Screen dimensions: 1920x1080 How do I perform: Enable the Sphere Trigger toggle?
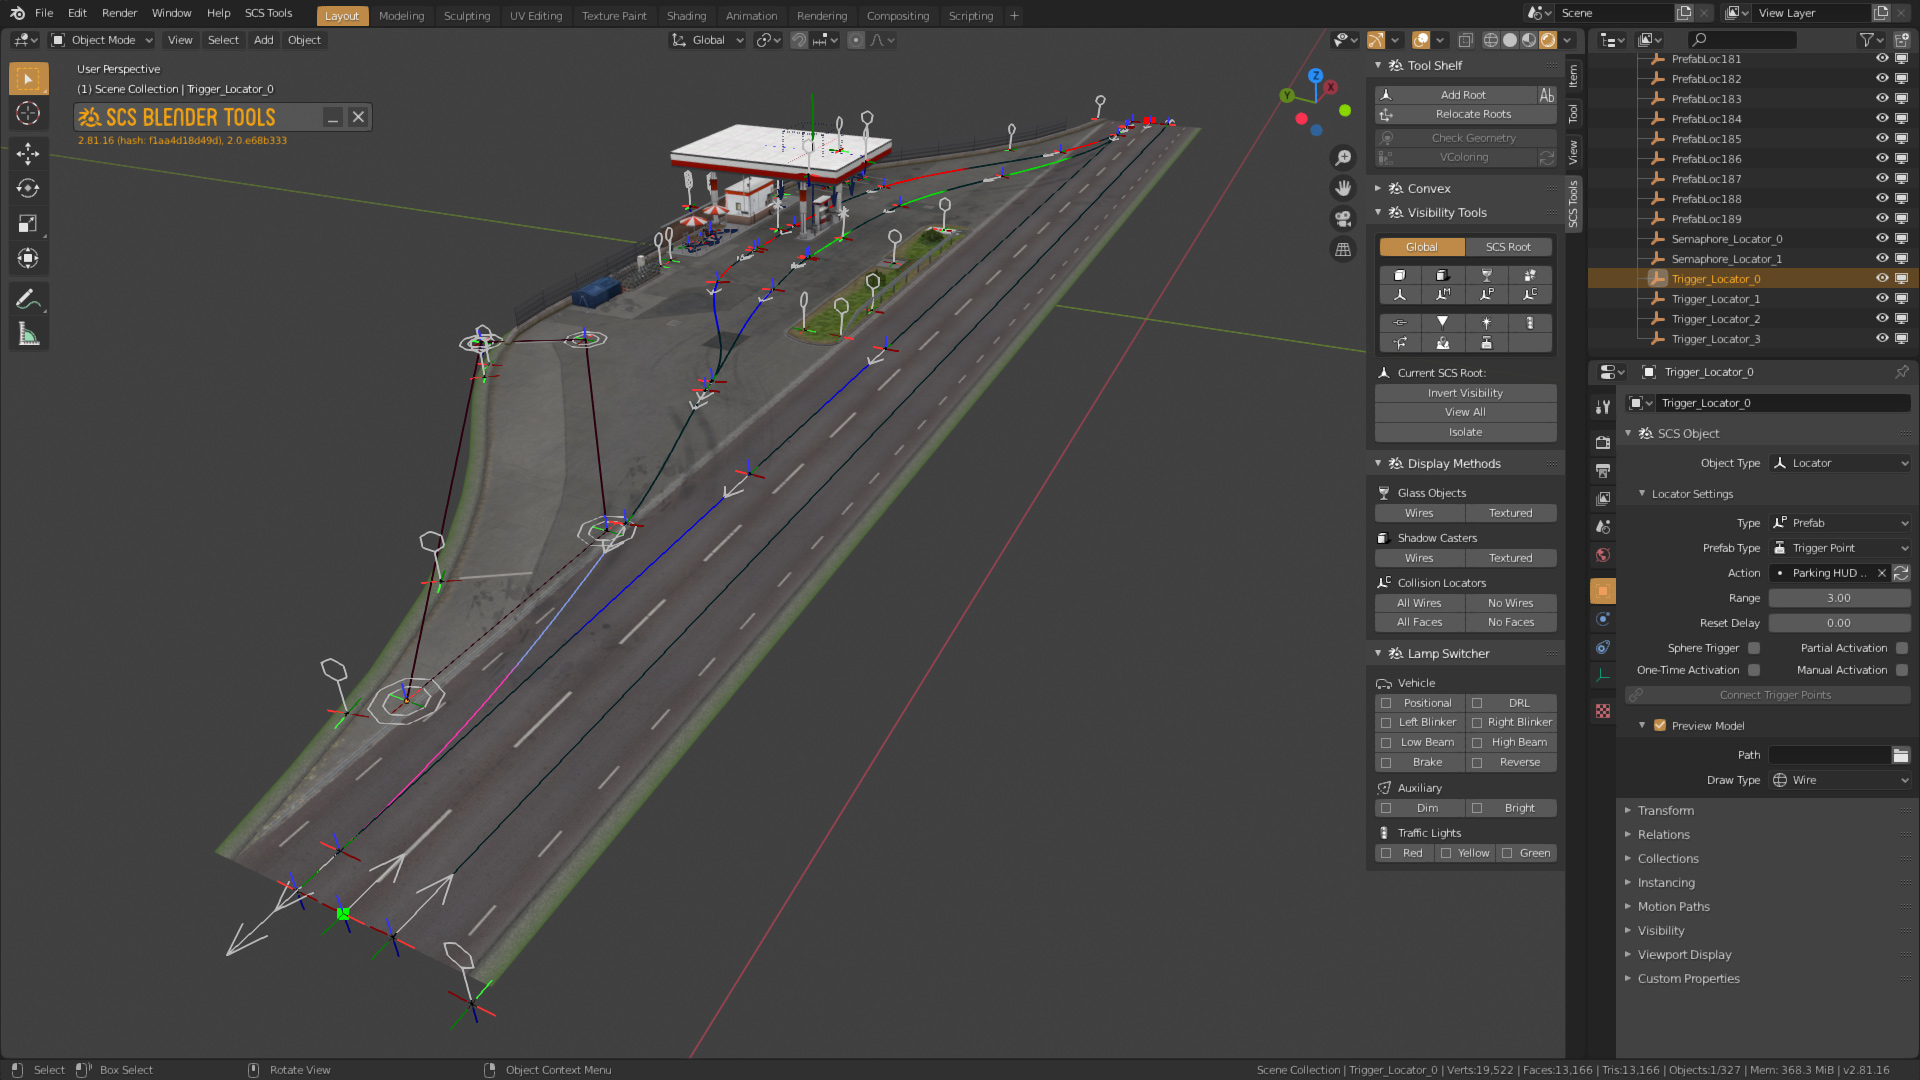[x=1753, y=648]
